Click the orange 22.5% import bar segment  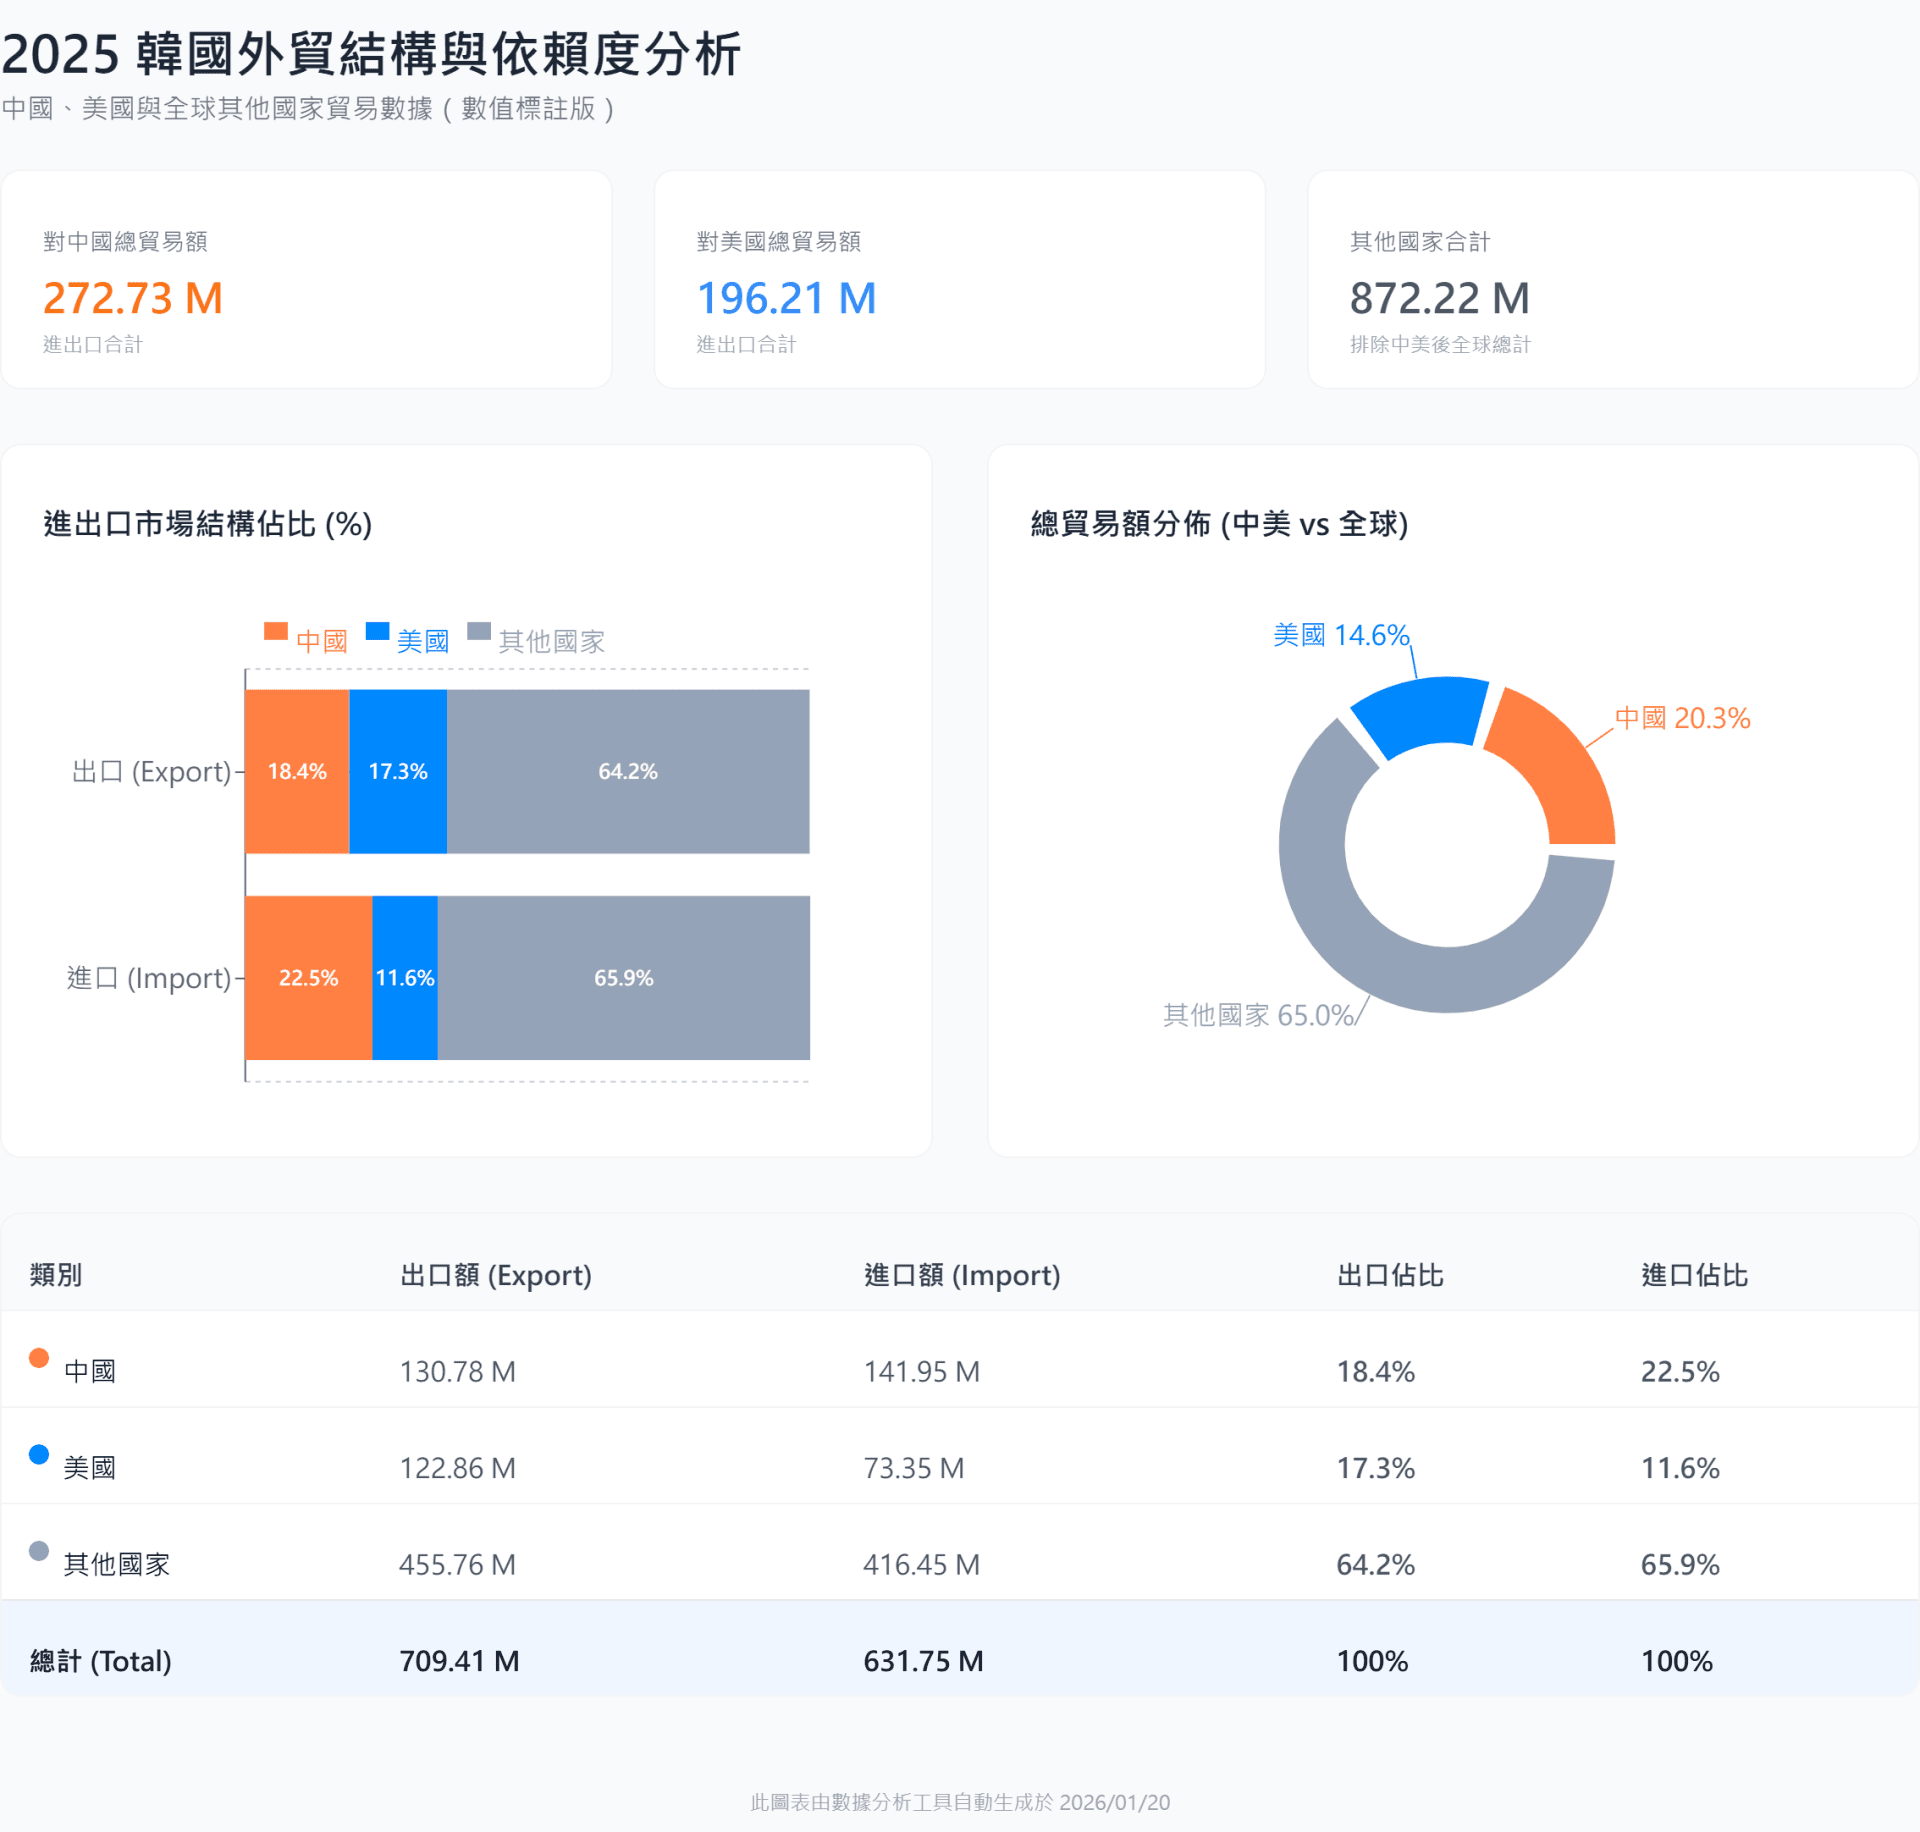pos(308,977)
